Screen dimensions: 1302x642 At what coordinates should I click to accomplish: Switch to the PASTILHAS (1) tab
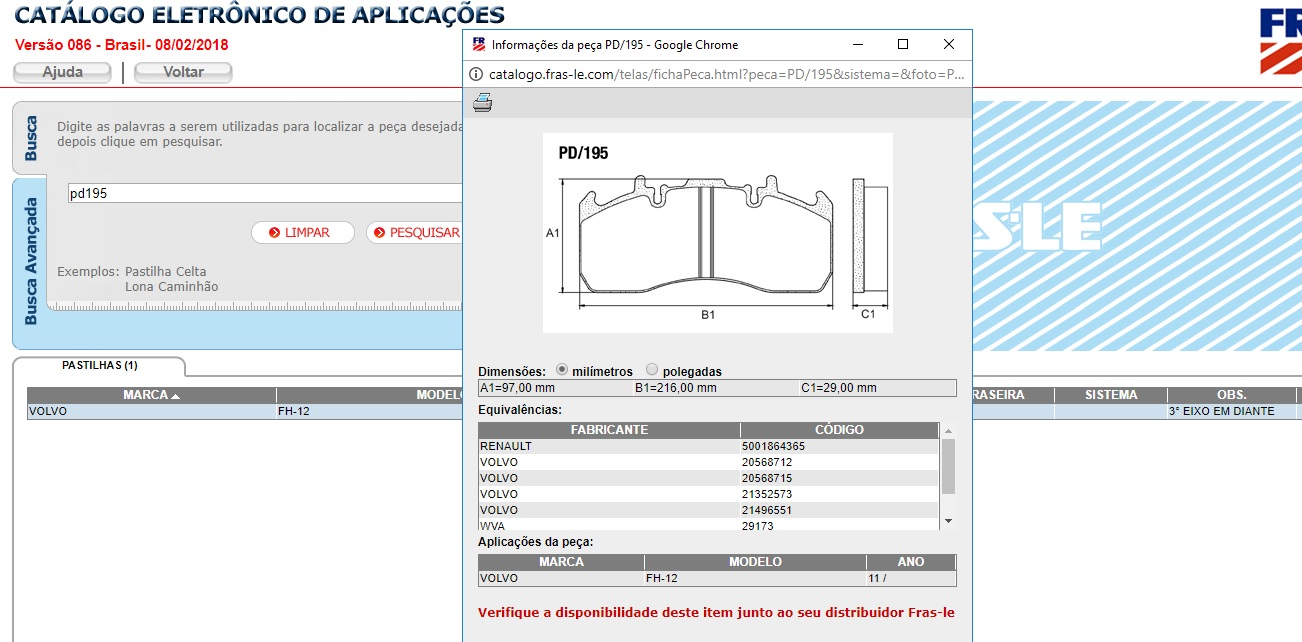(x=100, y=366)
